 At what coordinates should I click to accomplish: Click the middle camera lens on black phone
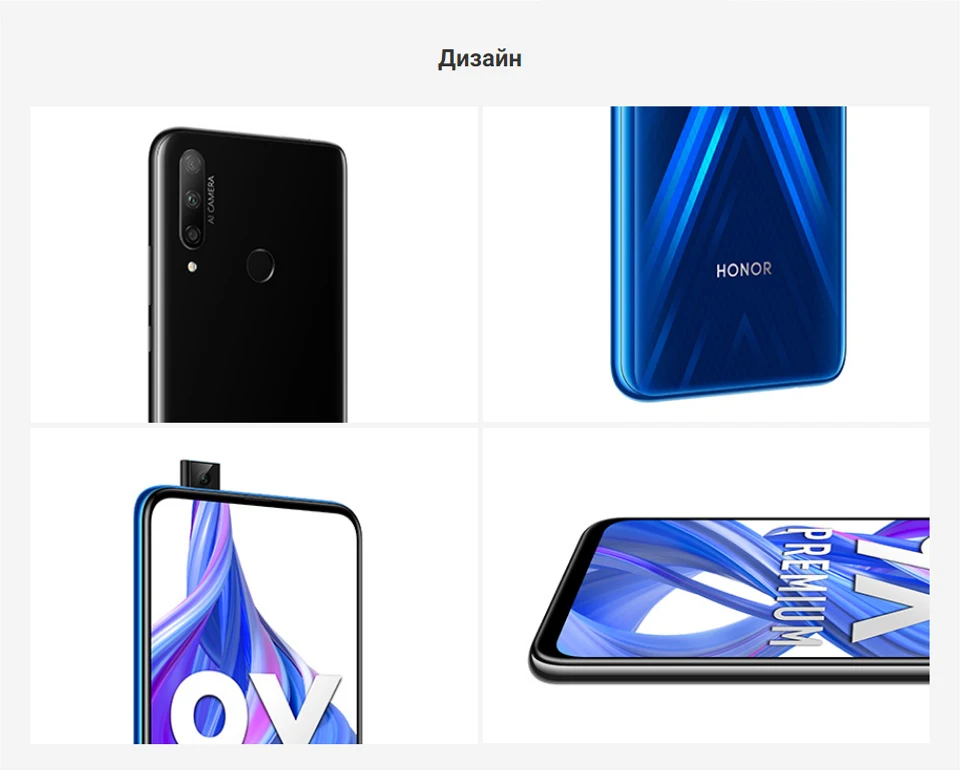click(x=193, y=199)
